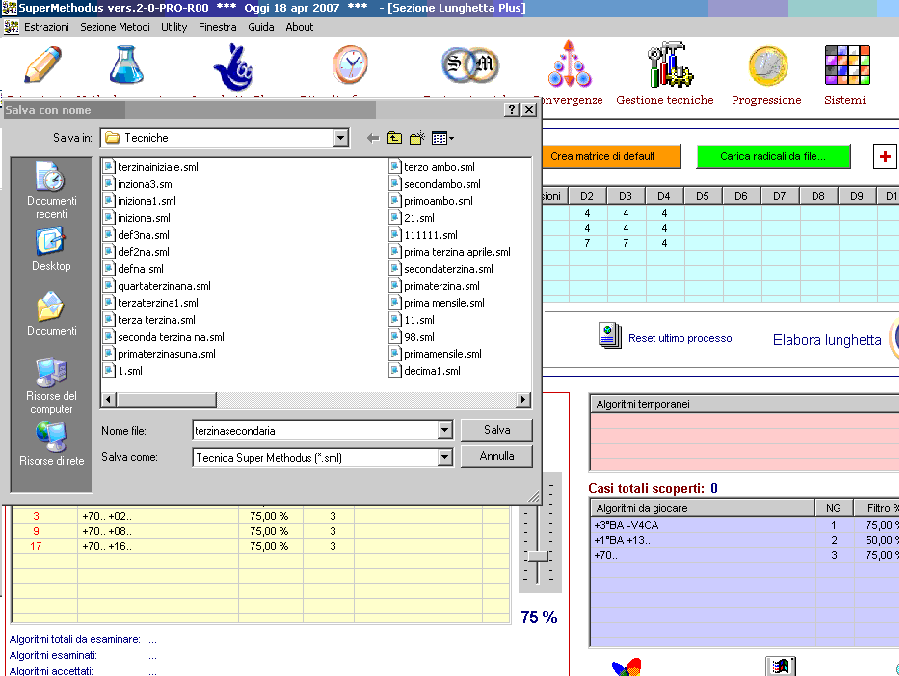Click the application icon left of Estrazioni menu
899x676 pixels.
[11, 27]
